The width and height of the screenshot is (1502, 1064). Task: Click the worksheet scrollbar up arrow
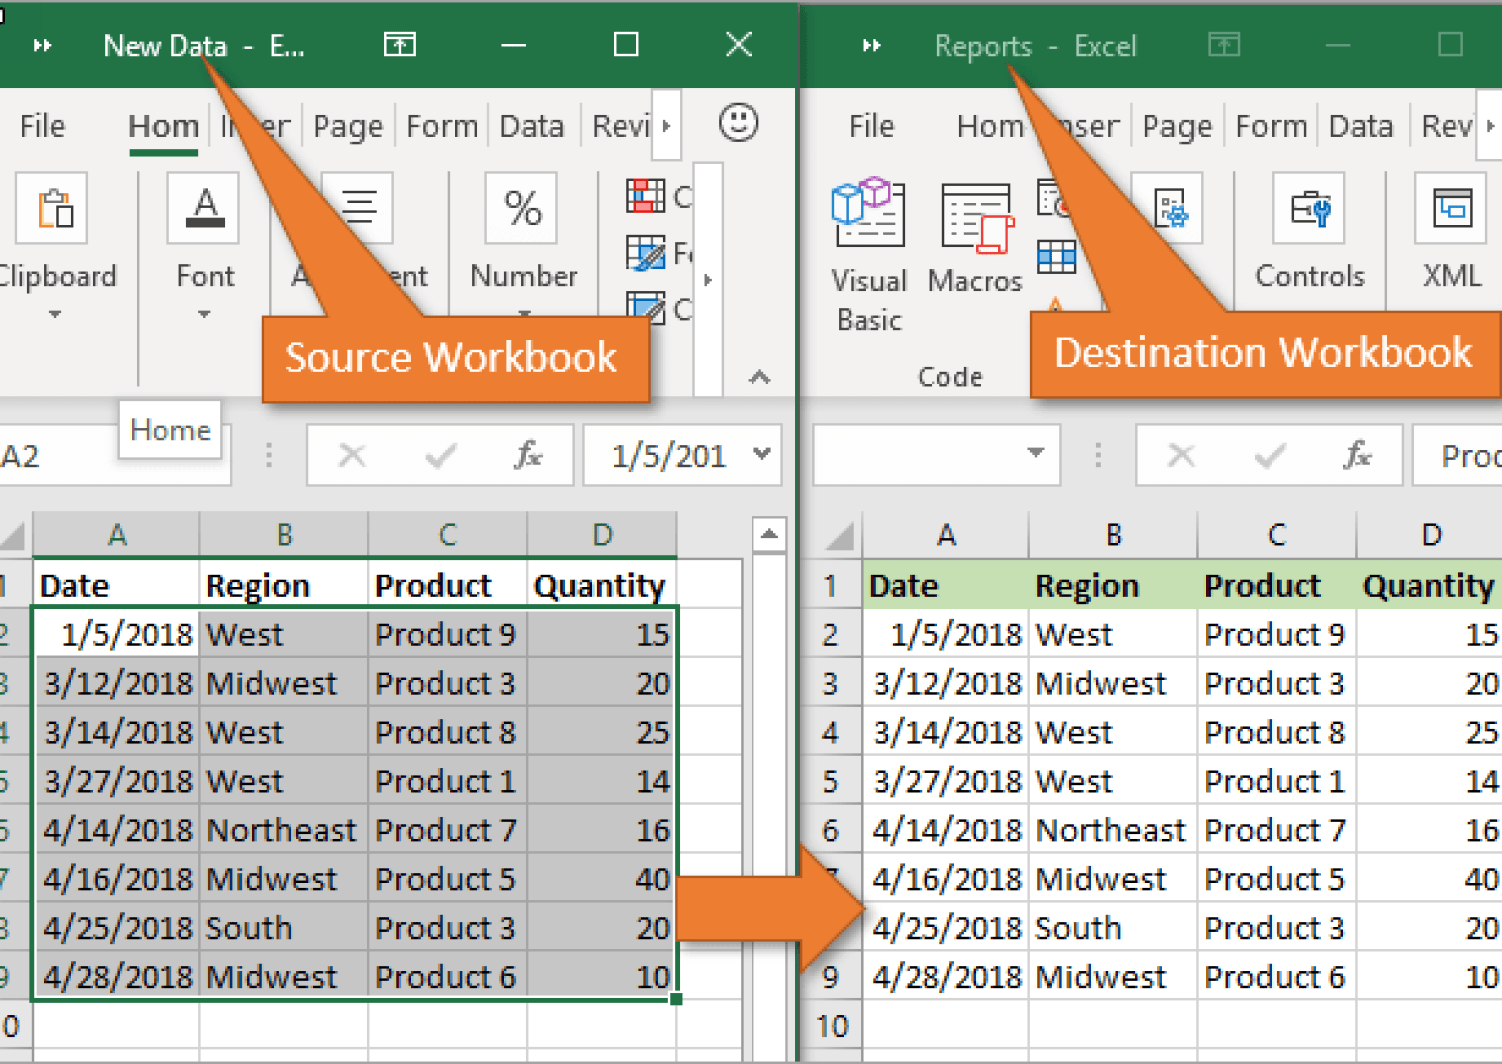(x=770, y=536)
